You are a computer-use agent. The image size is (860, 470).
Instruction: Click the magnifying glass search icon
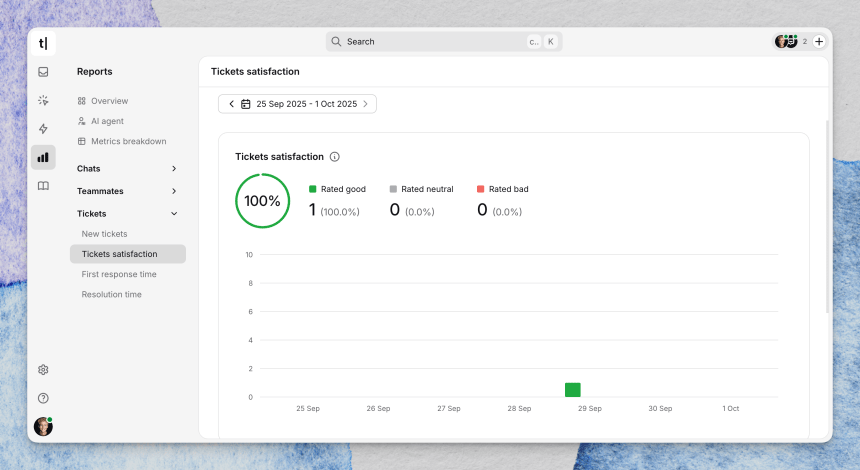click(336, 42)
